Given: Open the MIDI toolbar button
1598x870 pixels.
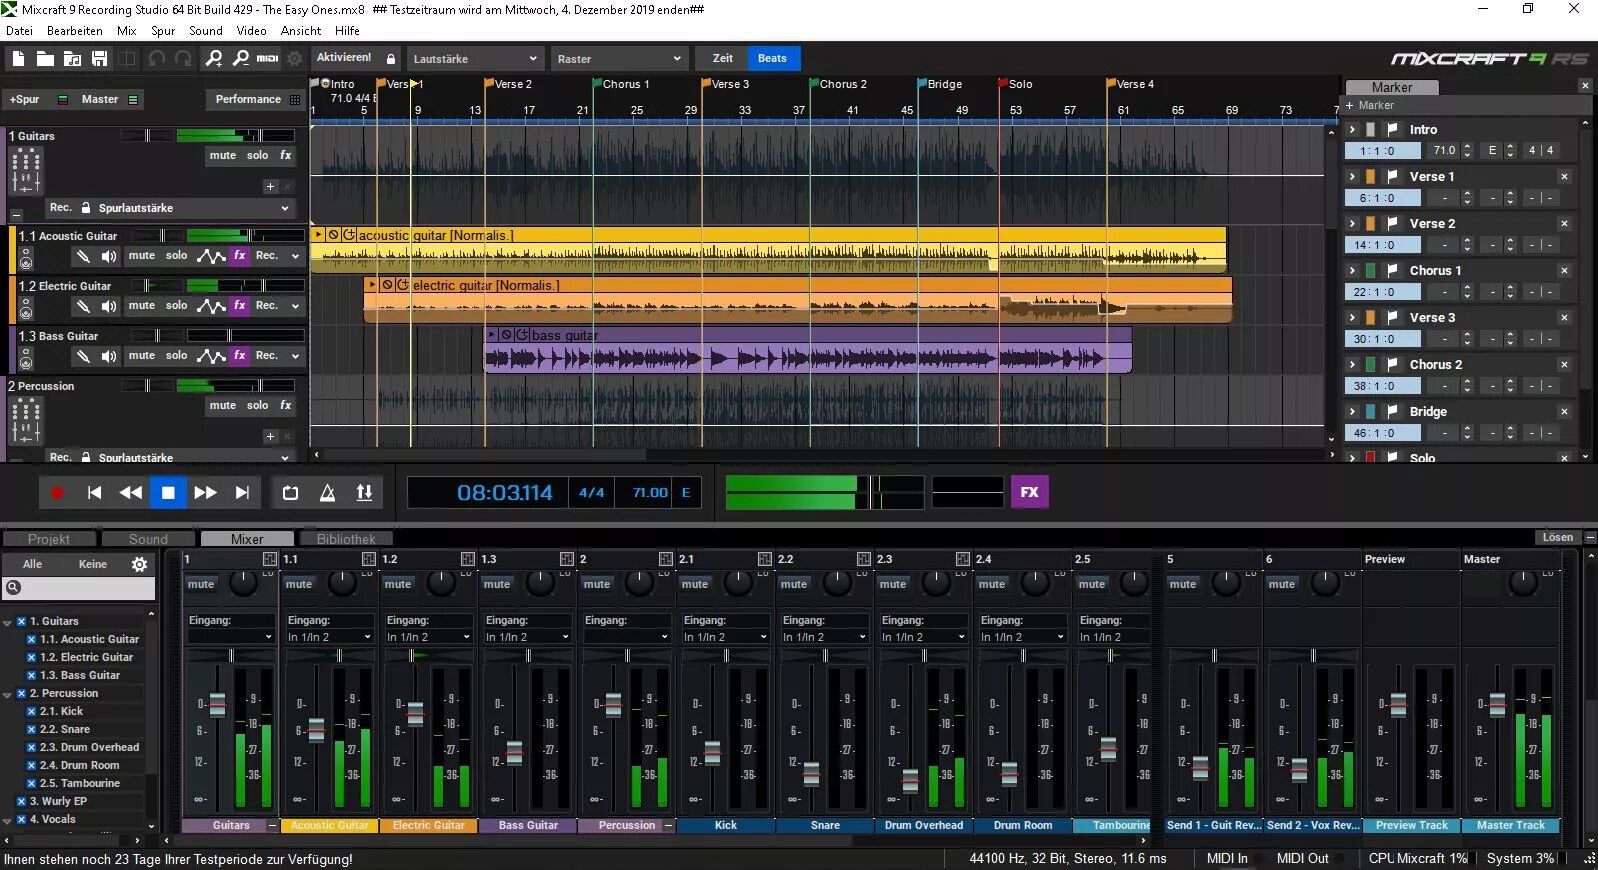Looking at the screenshot, I should click(268, 59).
